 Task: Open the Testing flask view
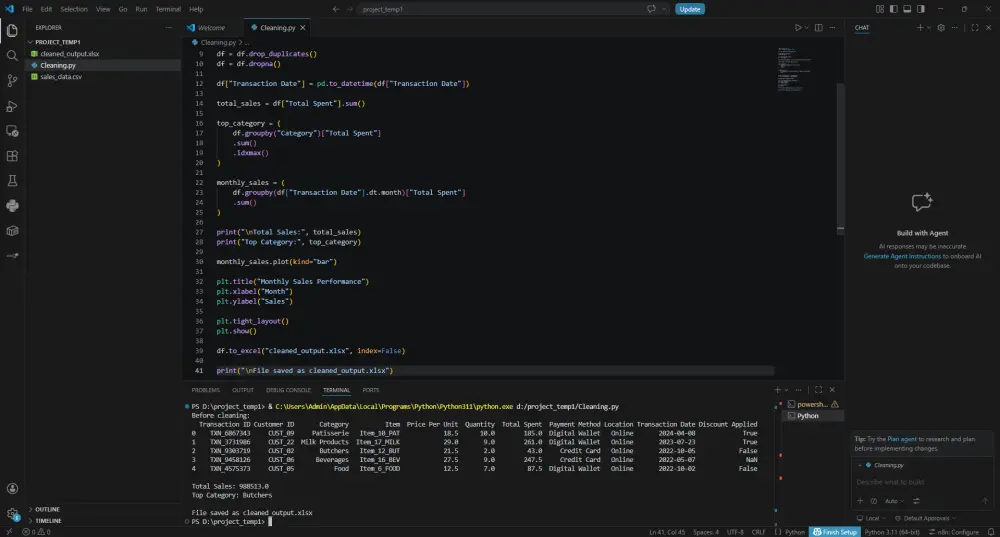(12, 180)
